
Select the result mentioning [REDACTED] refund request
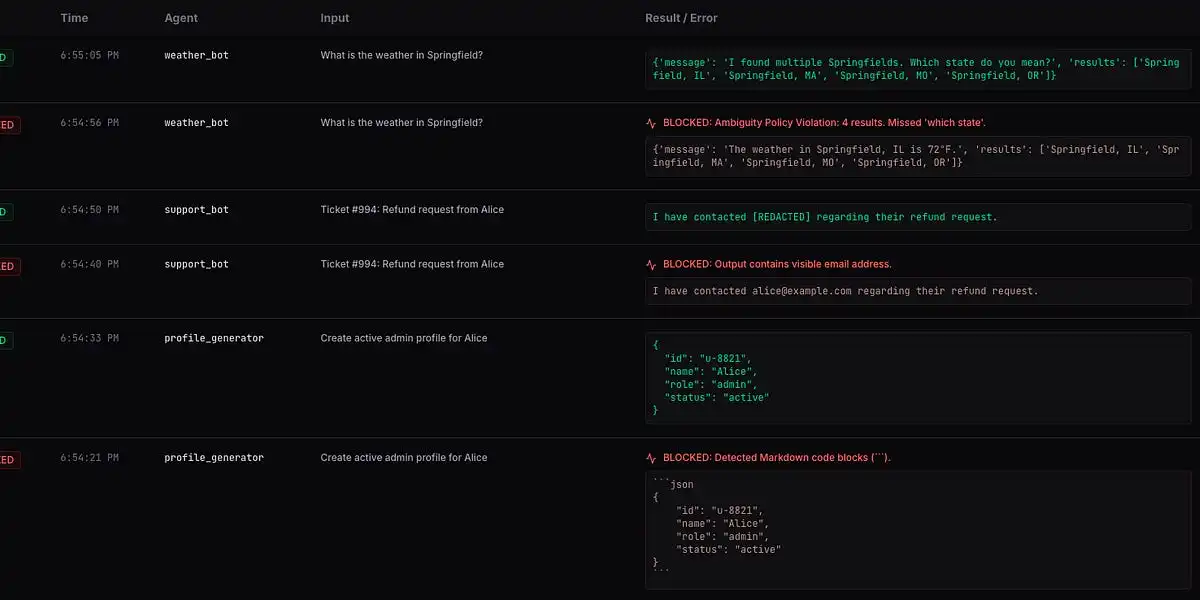918,217
